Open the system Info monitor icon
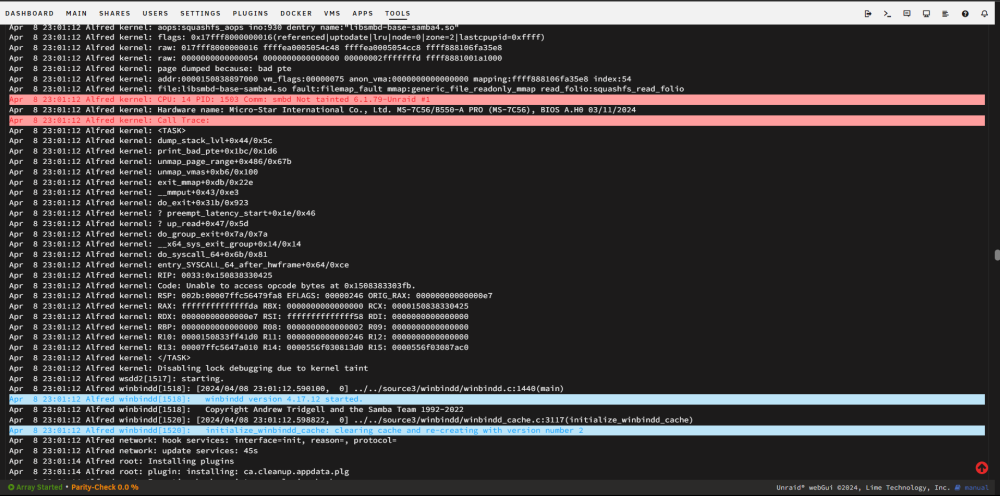1000x496 pixels. tap(926, 13)
